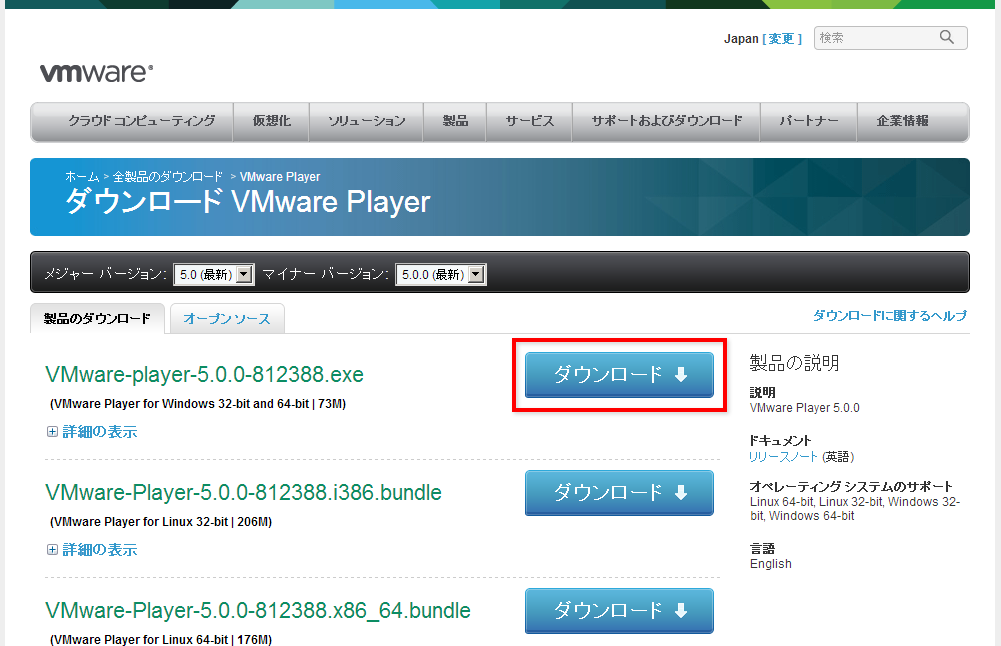Click the 'English' language value
This screenshot has width=1001, height=646.
click(771, 564)
